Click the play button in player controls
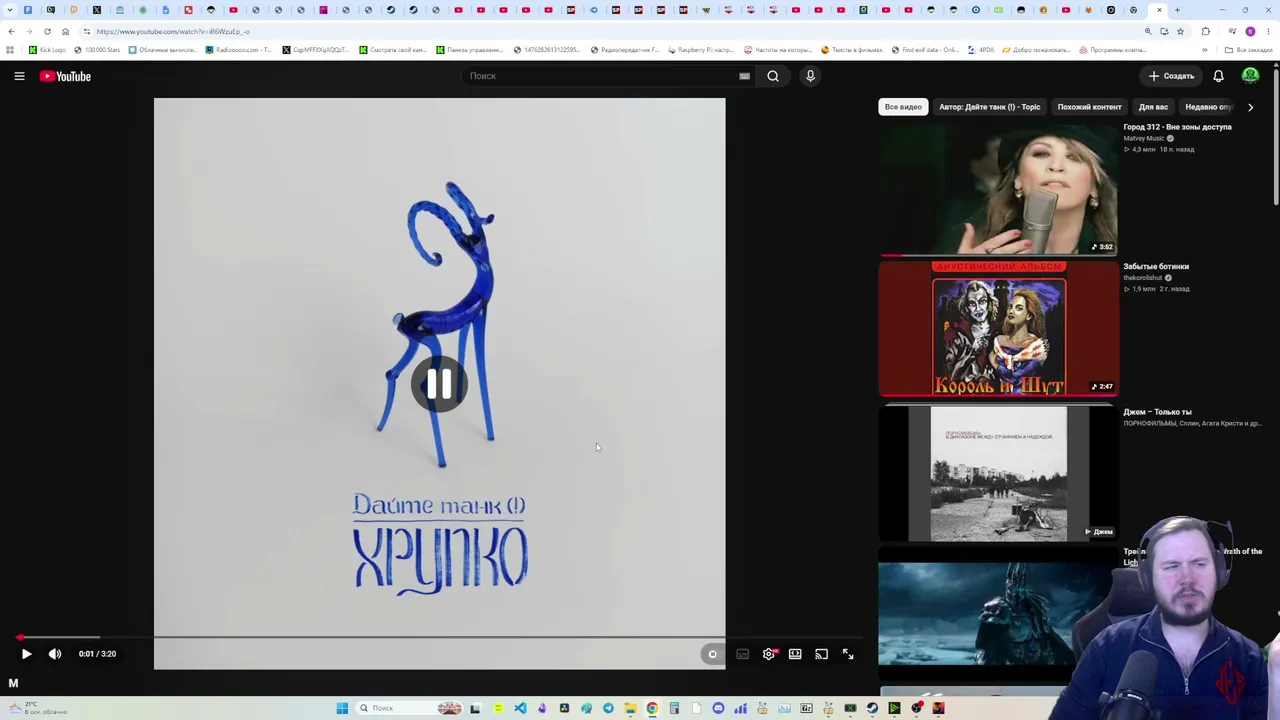Viewport: 1280px width, 720px height. [x=27, y=654]
